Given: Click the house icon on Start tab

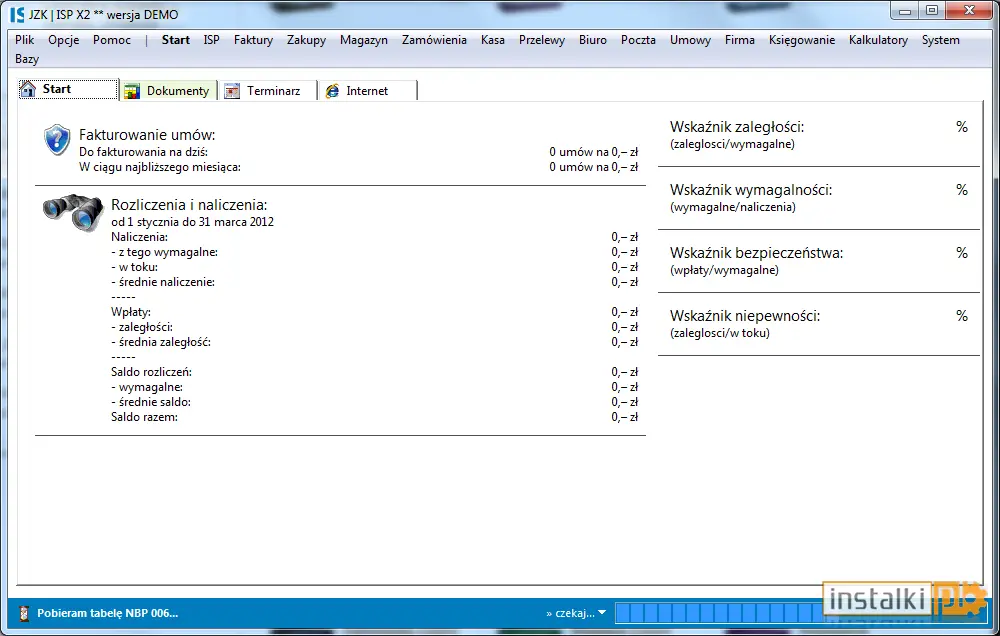Looking at the screenshot, I should pos(28,89).
